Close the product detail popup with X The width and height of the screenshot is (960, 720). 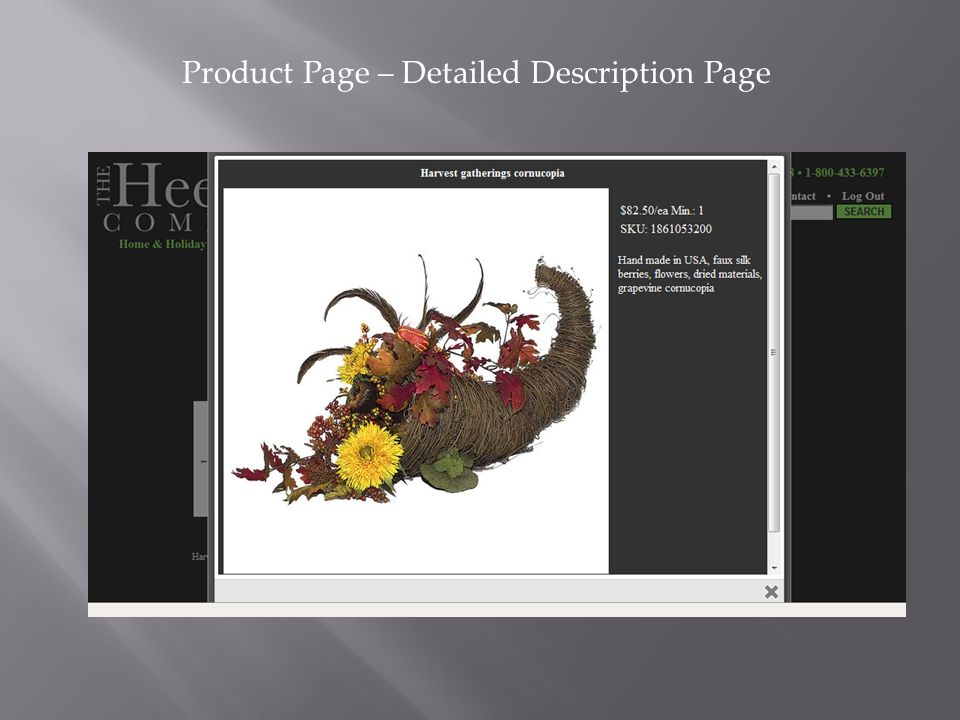pyautogui.click(x=771, y=591)
